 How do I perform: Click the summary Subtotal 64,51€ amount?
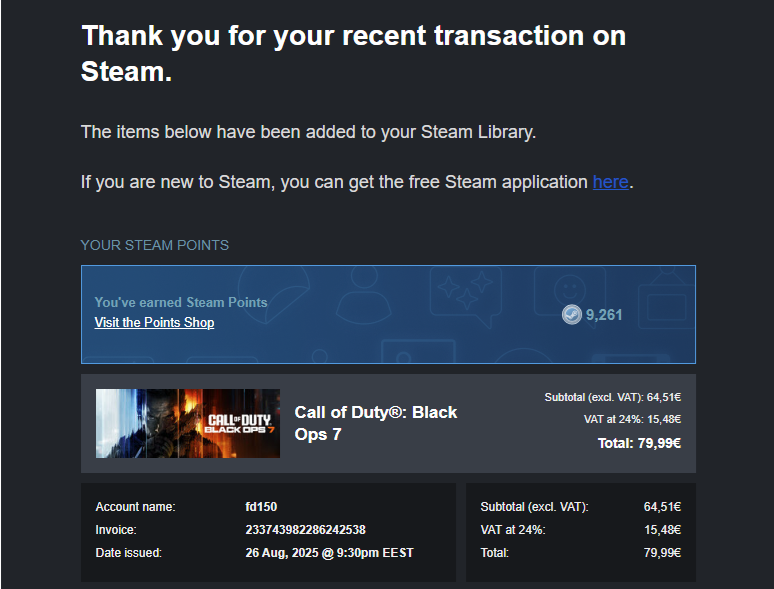point(662,507)
